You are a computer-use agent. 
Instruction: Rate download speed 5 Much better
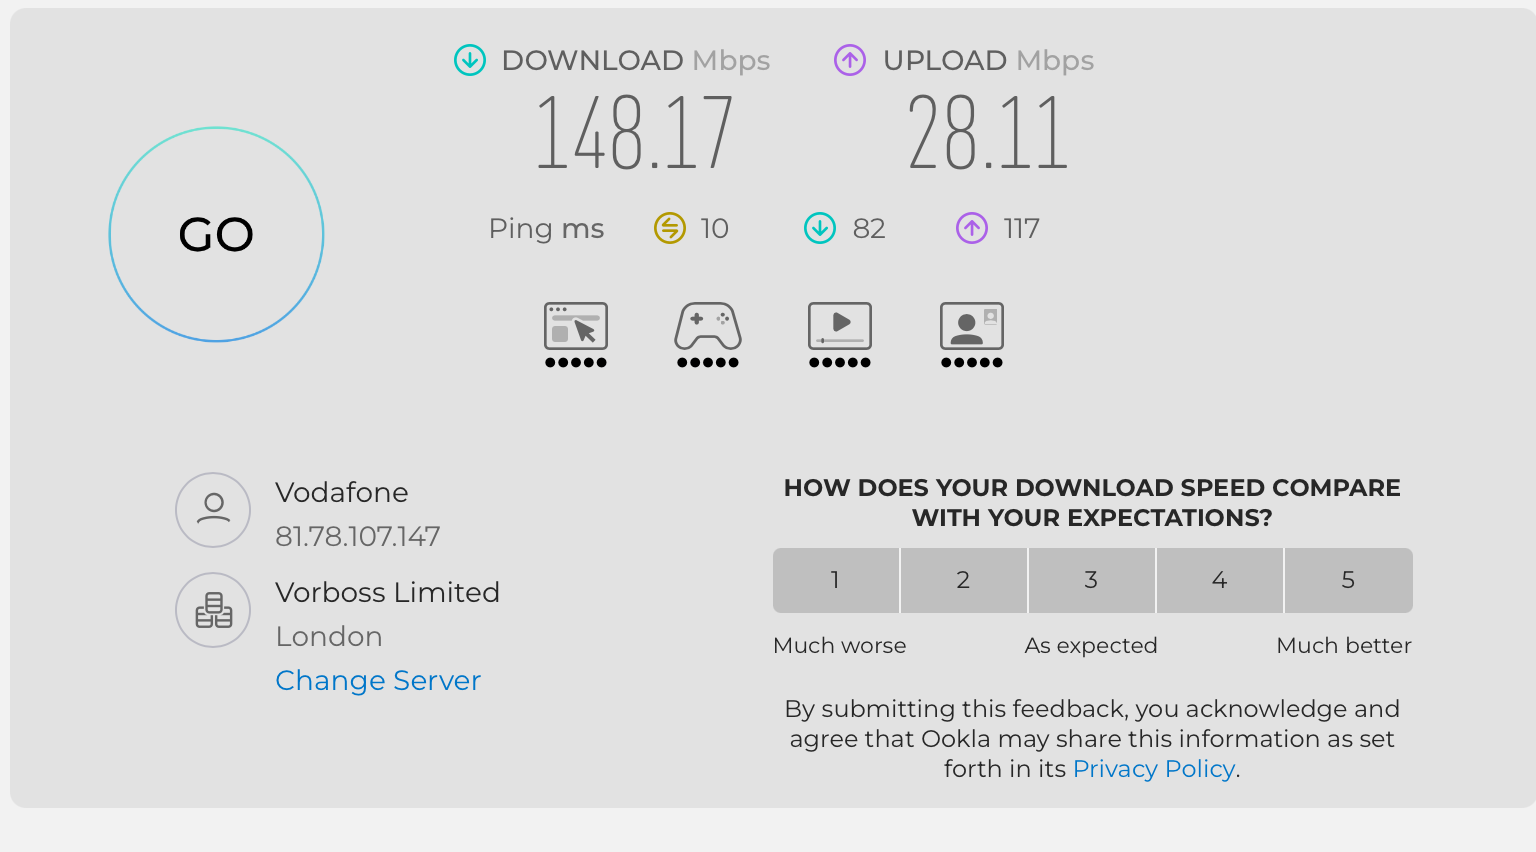[x=1349, y=580]
